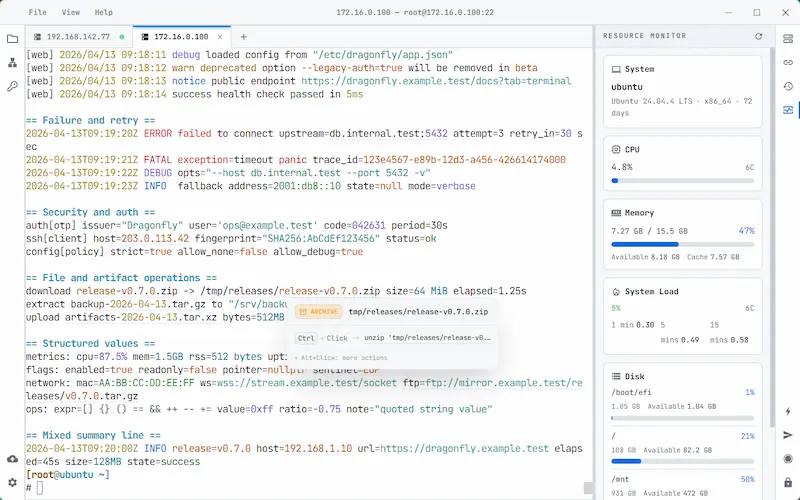Toggle the record circle icon

point(788,459)
